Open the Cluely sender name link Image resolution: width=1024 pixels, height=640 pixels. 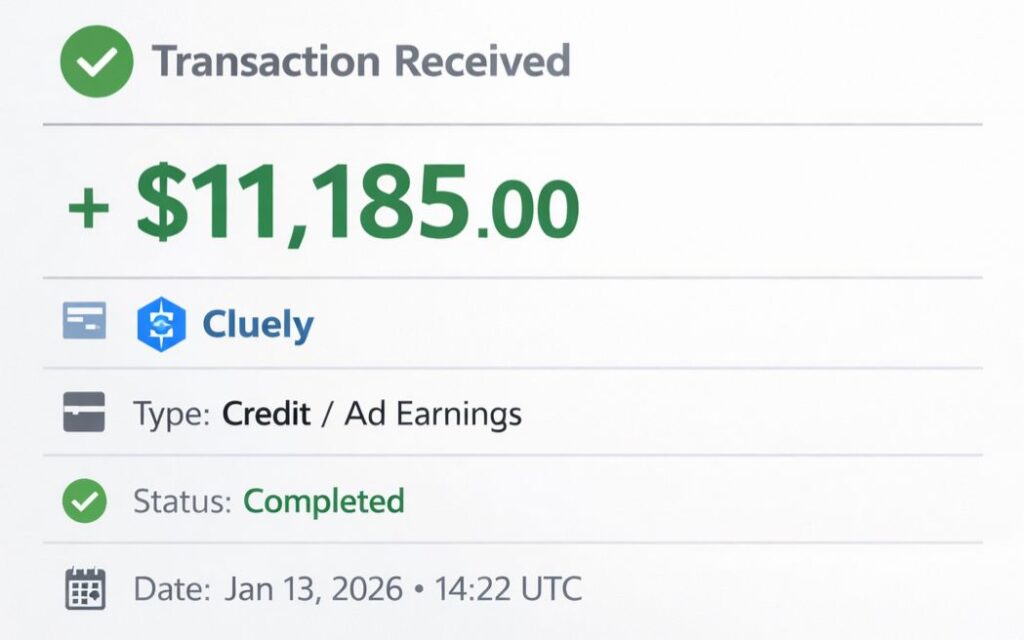pos(258,324)
